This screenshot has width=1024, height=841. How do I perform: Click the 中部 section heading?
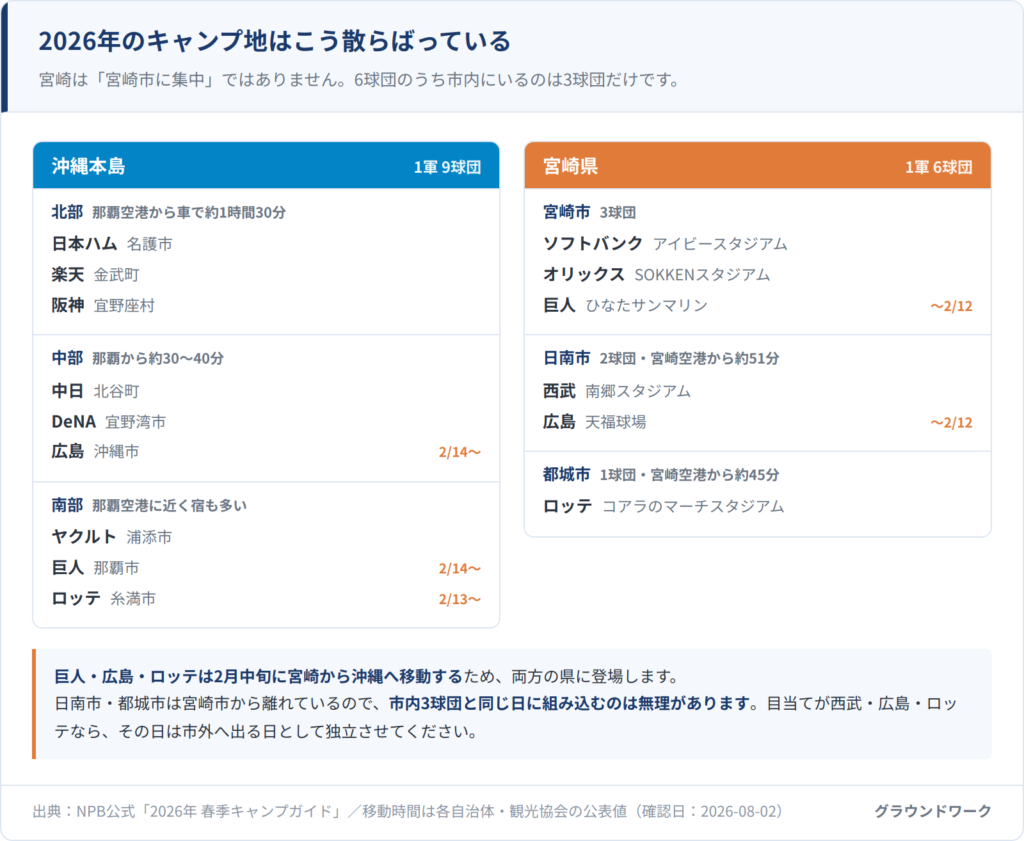(x=67, y=358)
